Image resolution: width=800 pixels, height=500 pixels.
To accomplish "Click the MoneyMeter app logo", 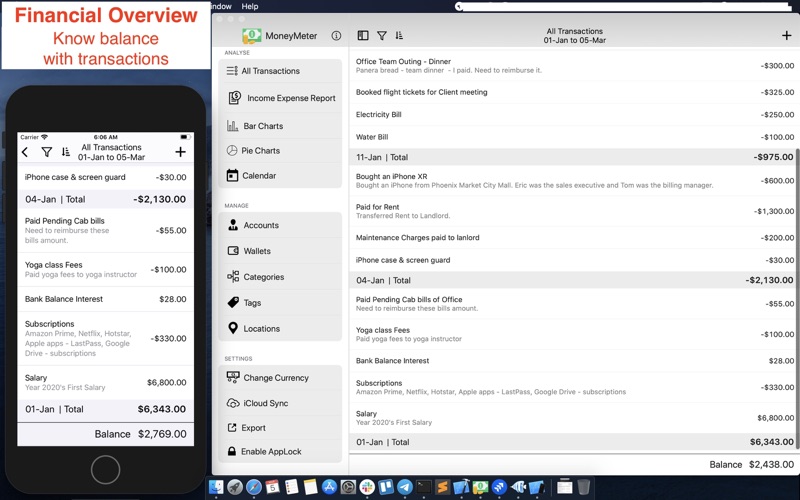I will pyautogui.click(x=252, y=36).
